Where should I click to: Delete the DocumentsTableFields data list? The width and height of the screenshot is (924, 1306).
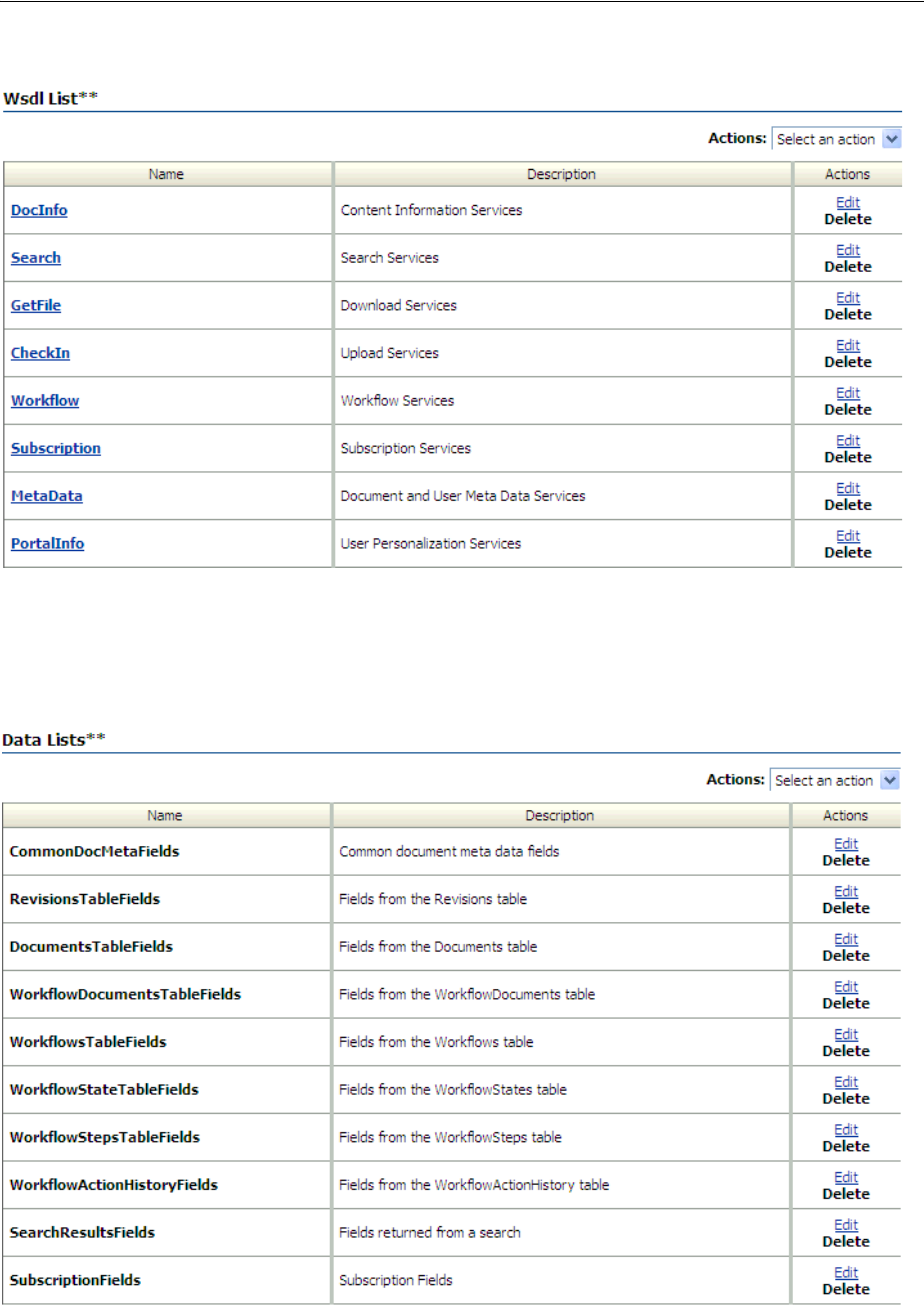point(846,955)
